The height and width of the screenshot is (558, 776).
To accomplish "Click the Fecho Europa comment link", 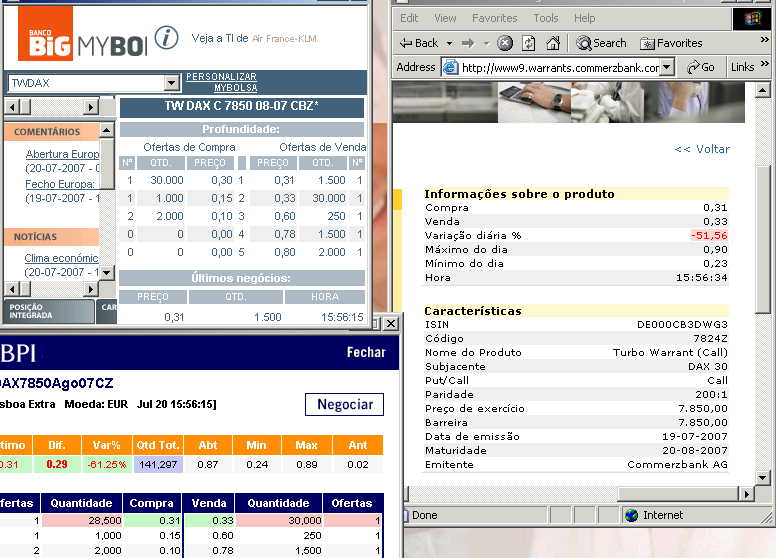I will click(60, 184).
